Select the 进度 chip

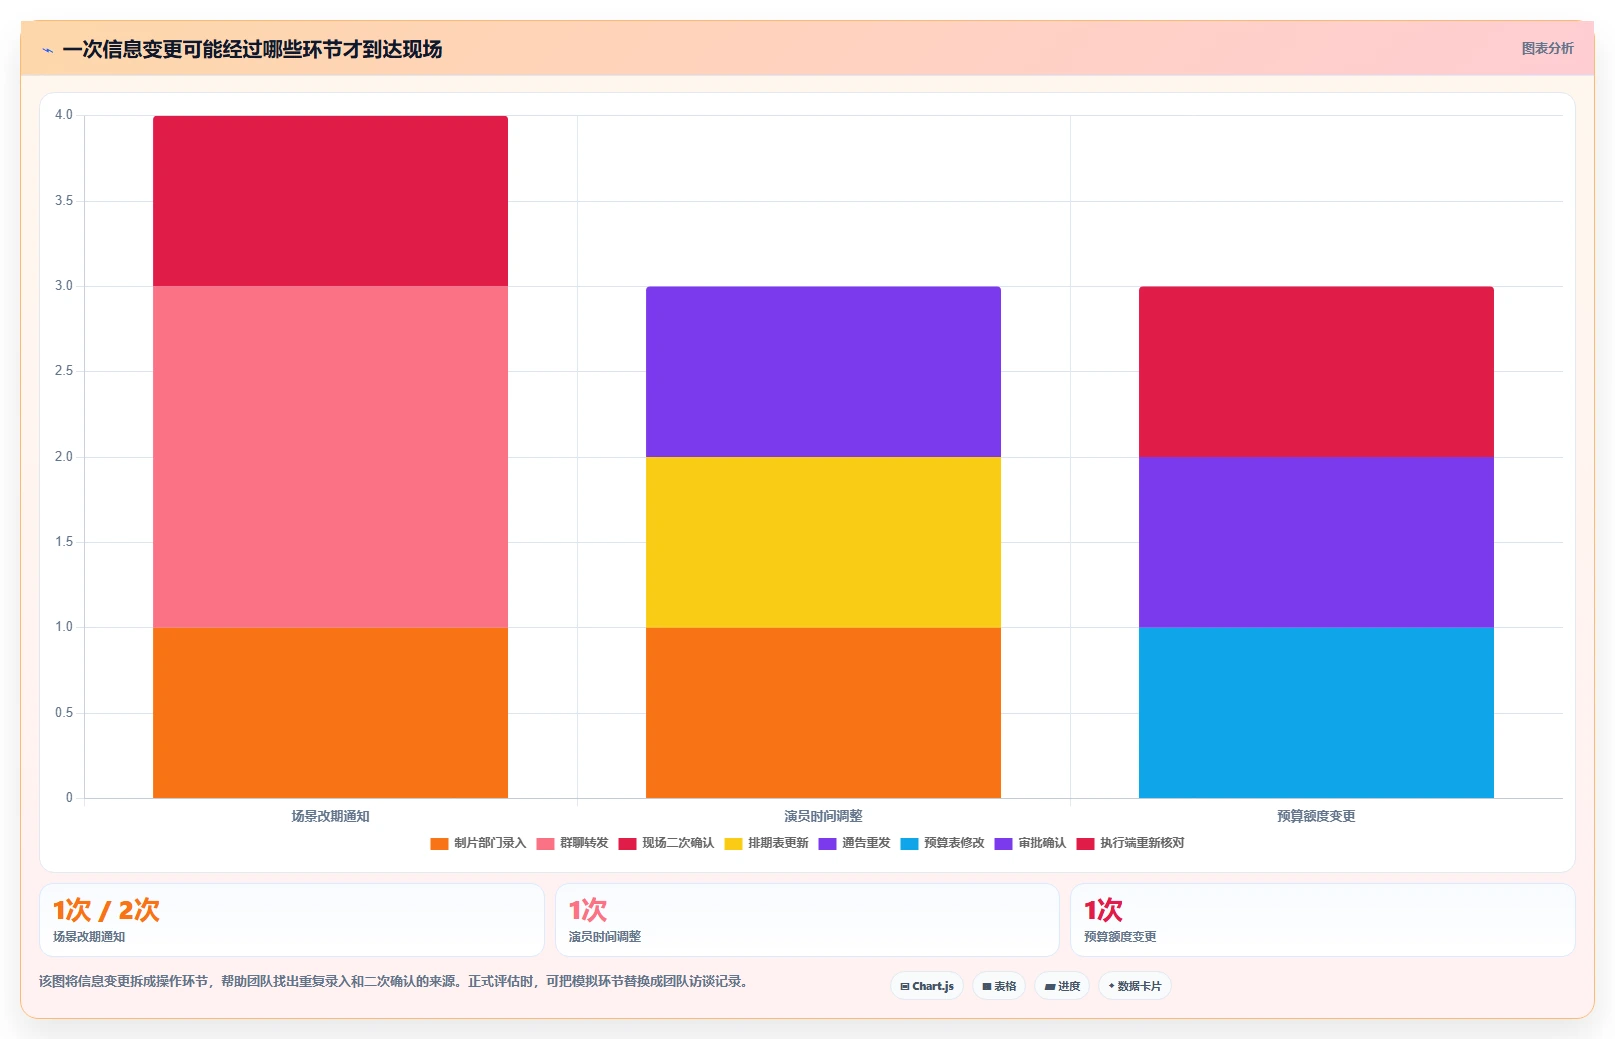[x=1062, y=986]
